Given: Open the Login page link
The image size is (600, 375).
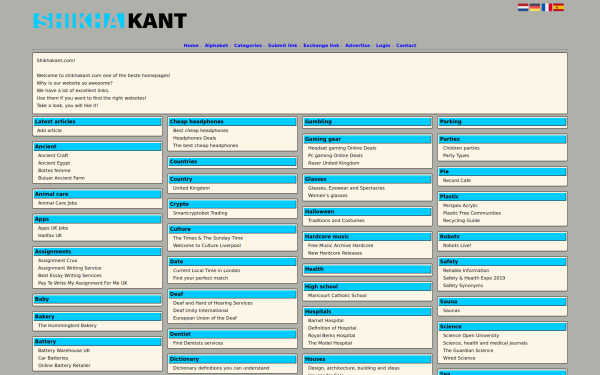Looking at the screenshot, I should (383, 45).
